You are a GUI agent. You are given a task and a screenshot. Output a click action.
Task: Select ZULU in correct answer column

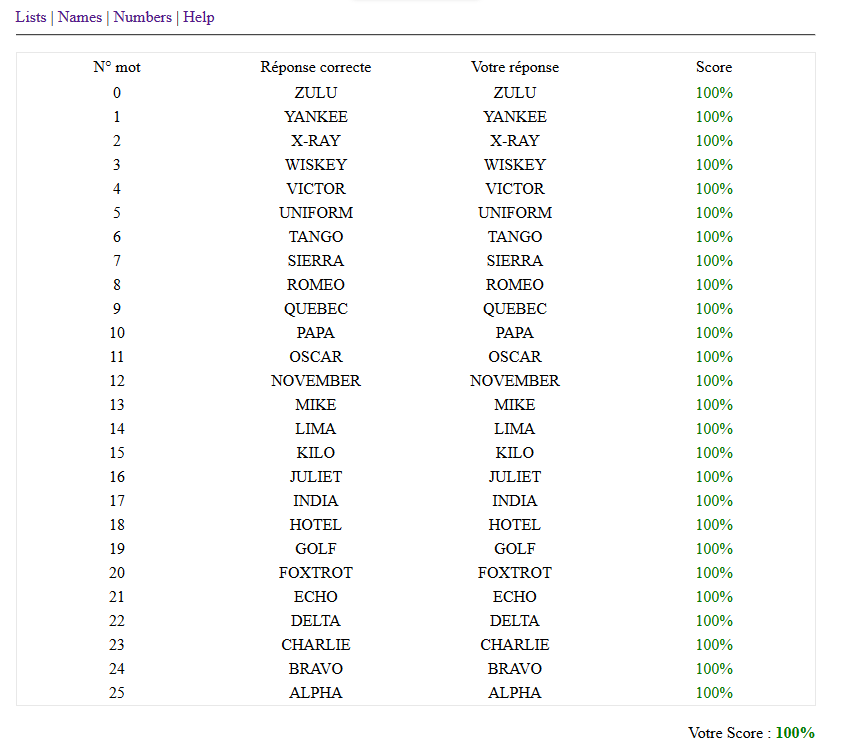pos(316,92)
